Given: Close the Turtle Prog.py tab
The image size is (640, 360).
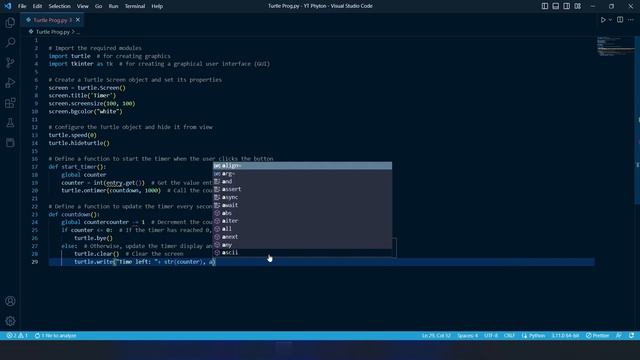Looking at the screenshot, I should [78, 20].
